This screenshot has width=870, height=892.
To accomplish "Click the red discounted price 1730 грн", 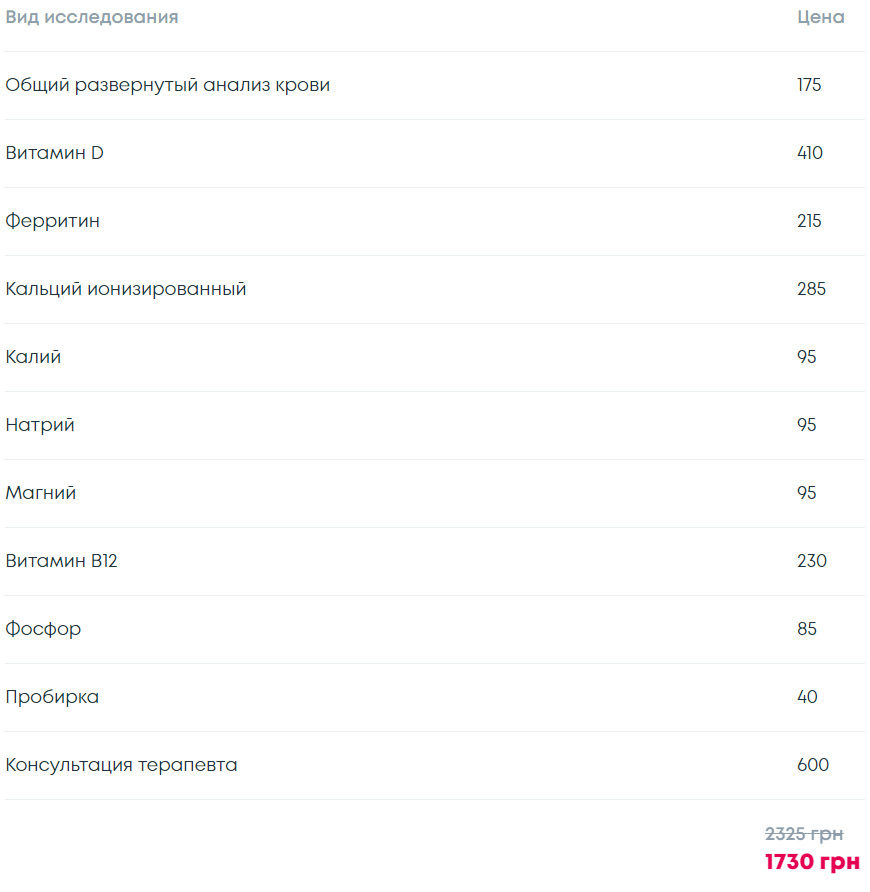I will (x=812, y=862).
